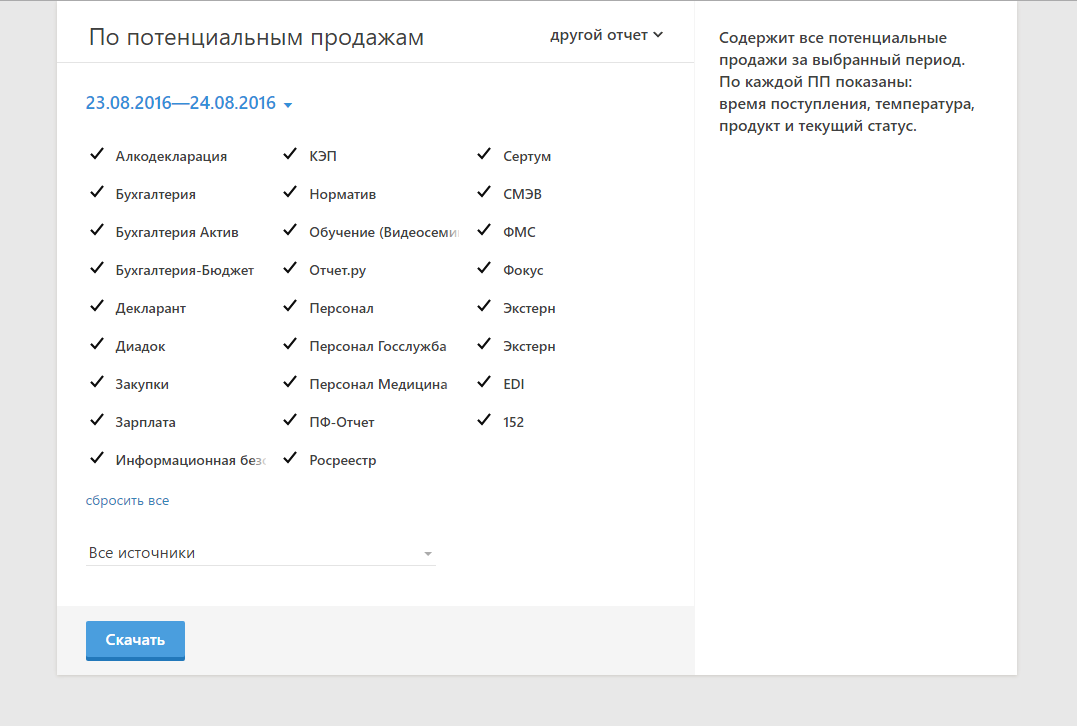
Task: Uncheck Обучение (Видеосеми… option
Action: [291, 231]
